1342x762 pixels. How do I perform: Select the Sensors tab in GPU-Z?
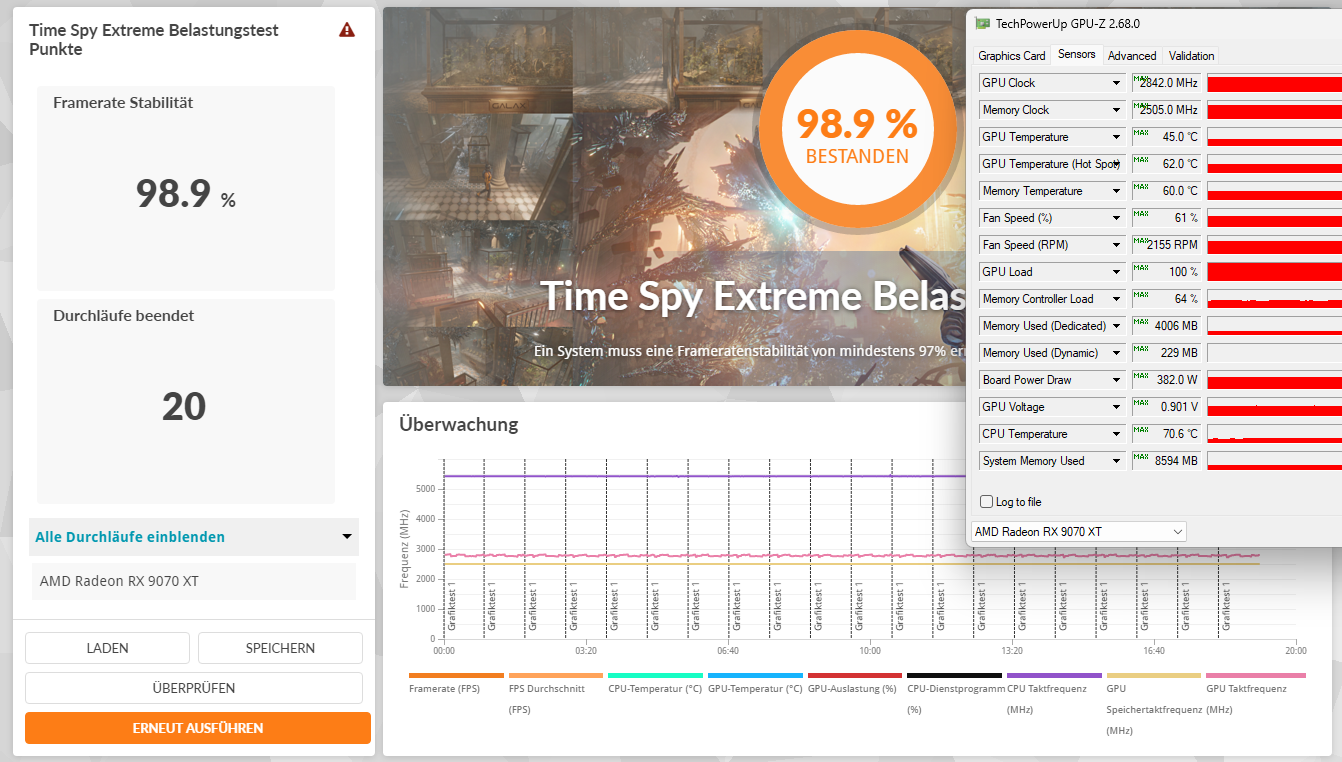pyautogui.click(x=1077, y=55)
